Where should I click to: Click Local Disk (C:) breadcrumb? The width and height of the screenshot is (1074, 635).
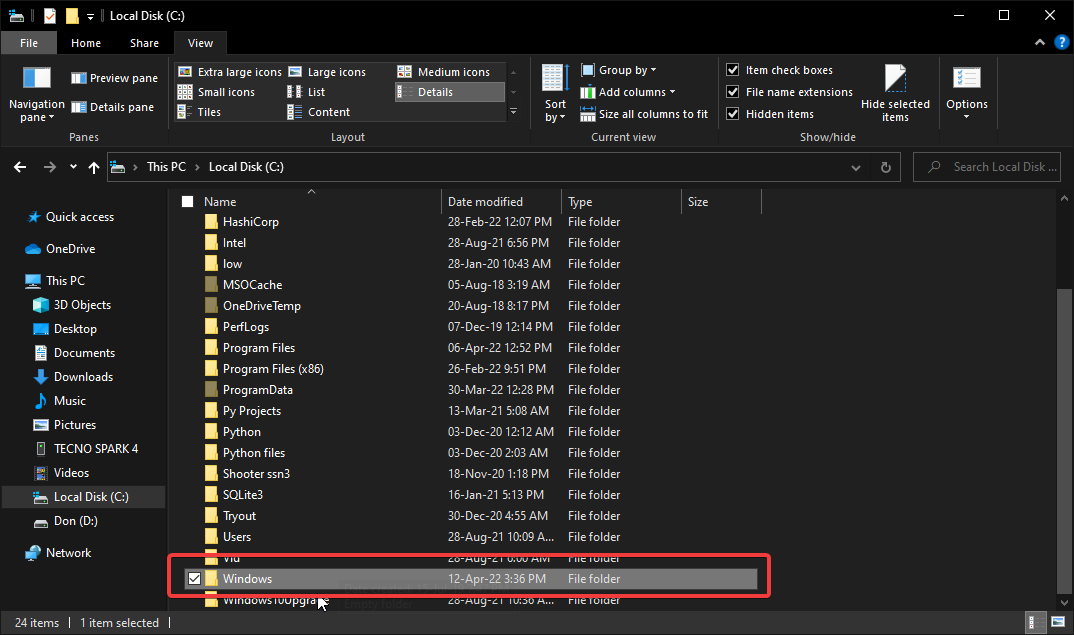(x=246, y=167)
